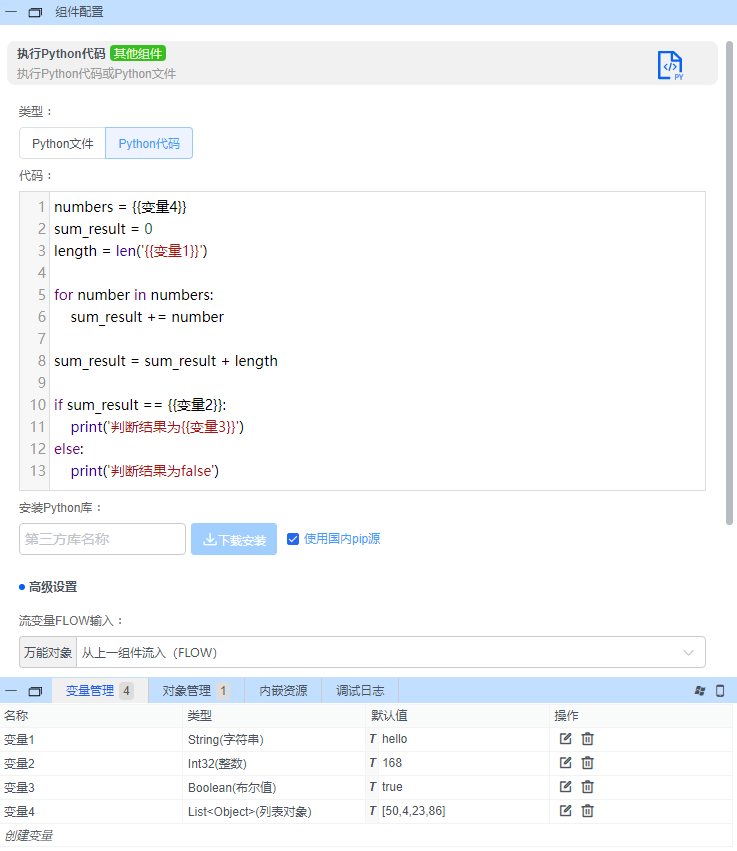Image resolution: width=737 pixels, height=851 pixels.
Task: Open the 流变量FLOW输入 dropdown
Action: pos(390,653)
